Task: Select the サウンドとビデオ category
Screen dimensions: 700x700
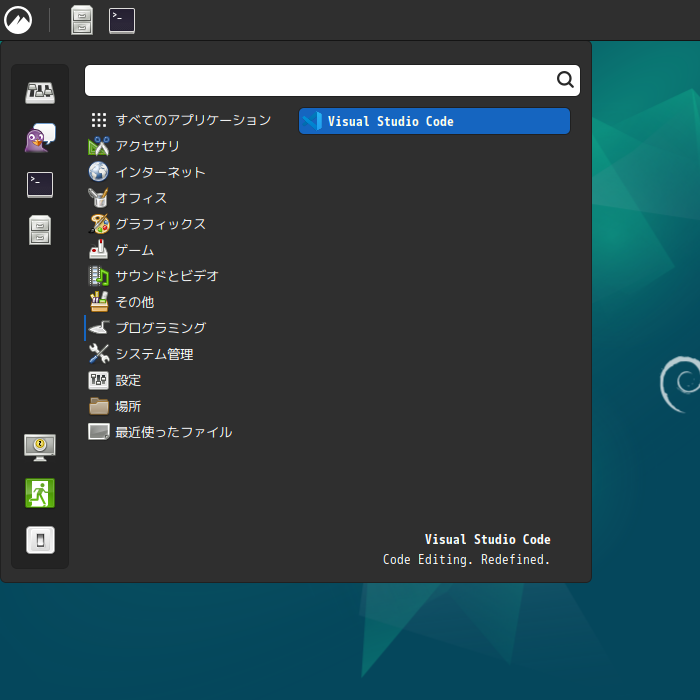Action: click(166, 276)
